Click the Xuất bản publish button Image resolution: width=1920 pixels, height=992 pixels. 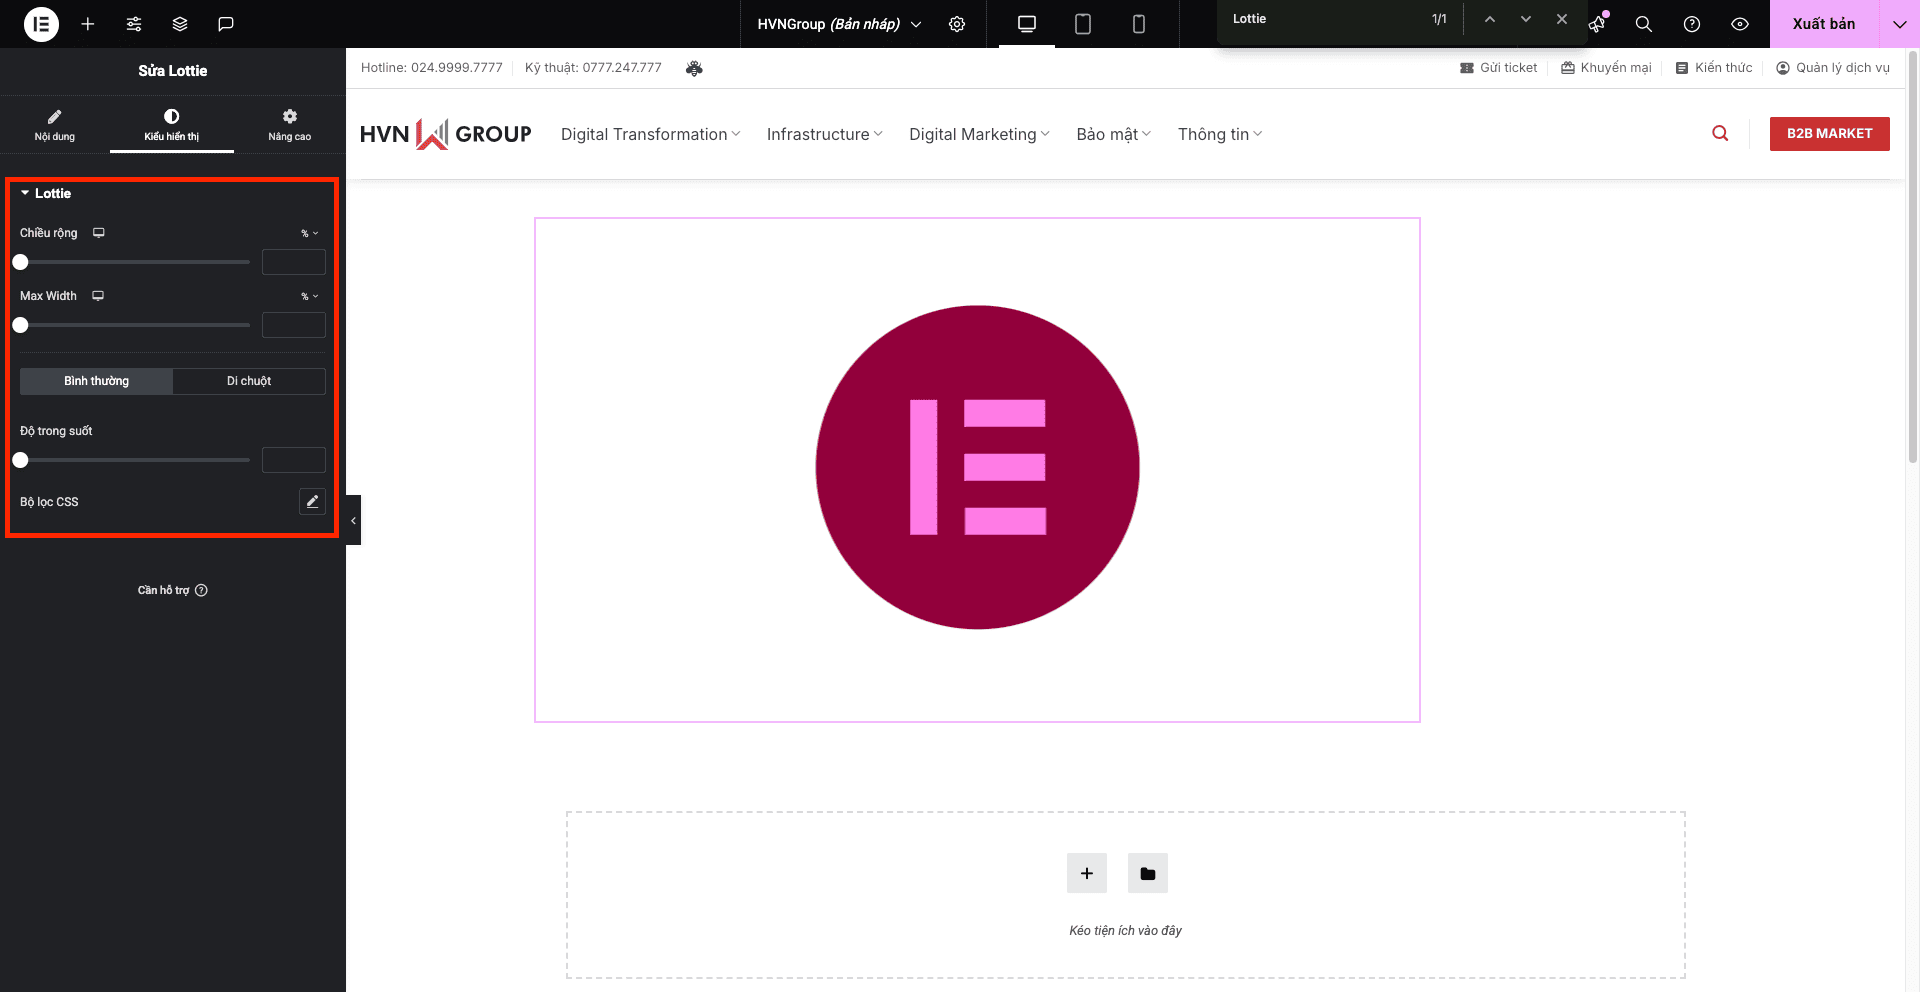[1823, 24]
